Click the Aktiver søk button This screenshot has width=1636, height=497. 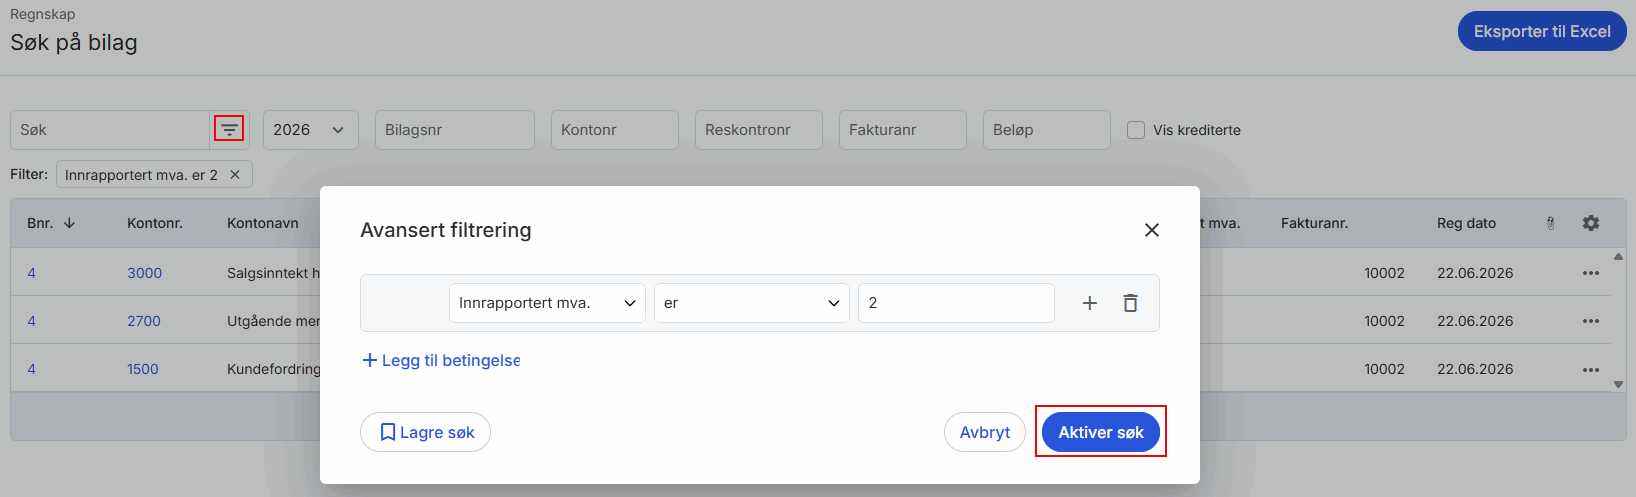1101,432
